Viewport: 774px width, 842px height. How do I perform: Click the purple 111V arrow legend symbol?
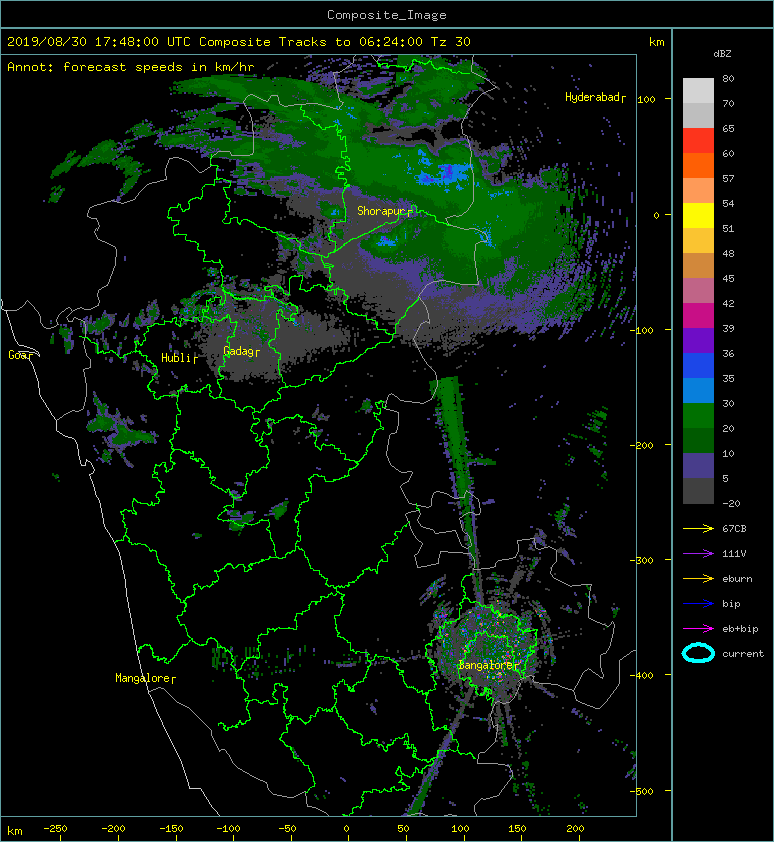[x=698, y=553]
